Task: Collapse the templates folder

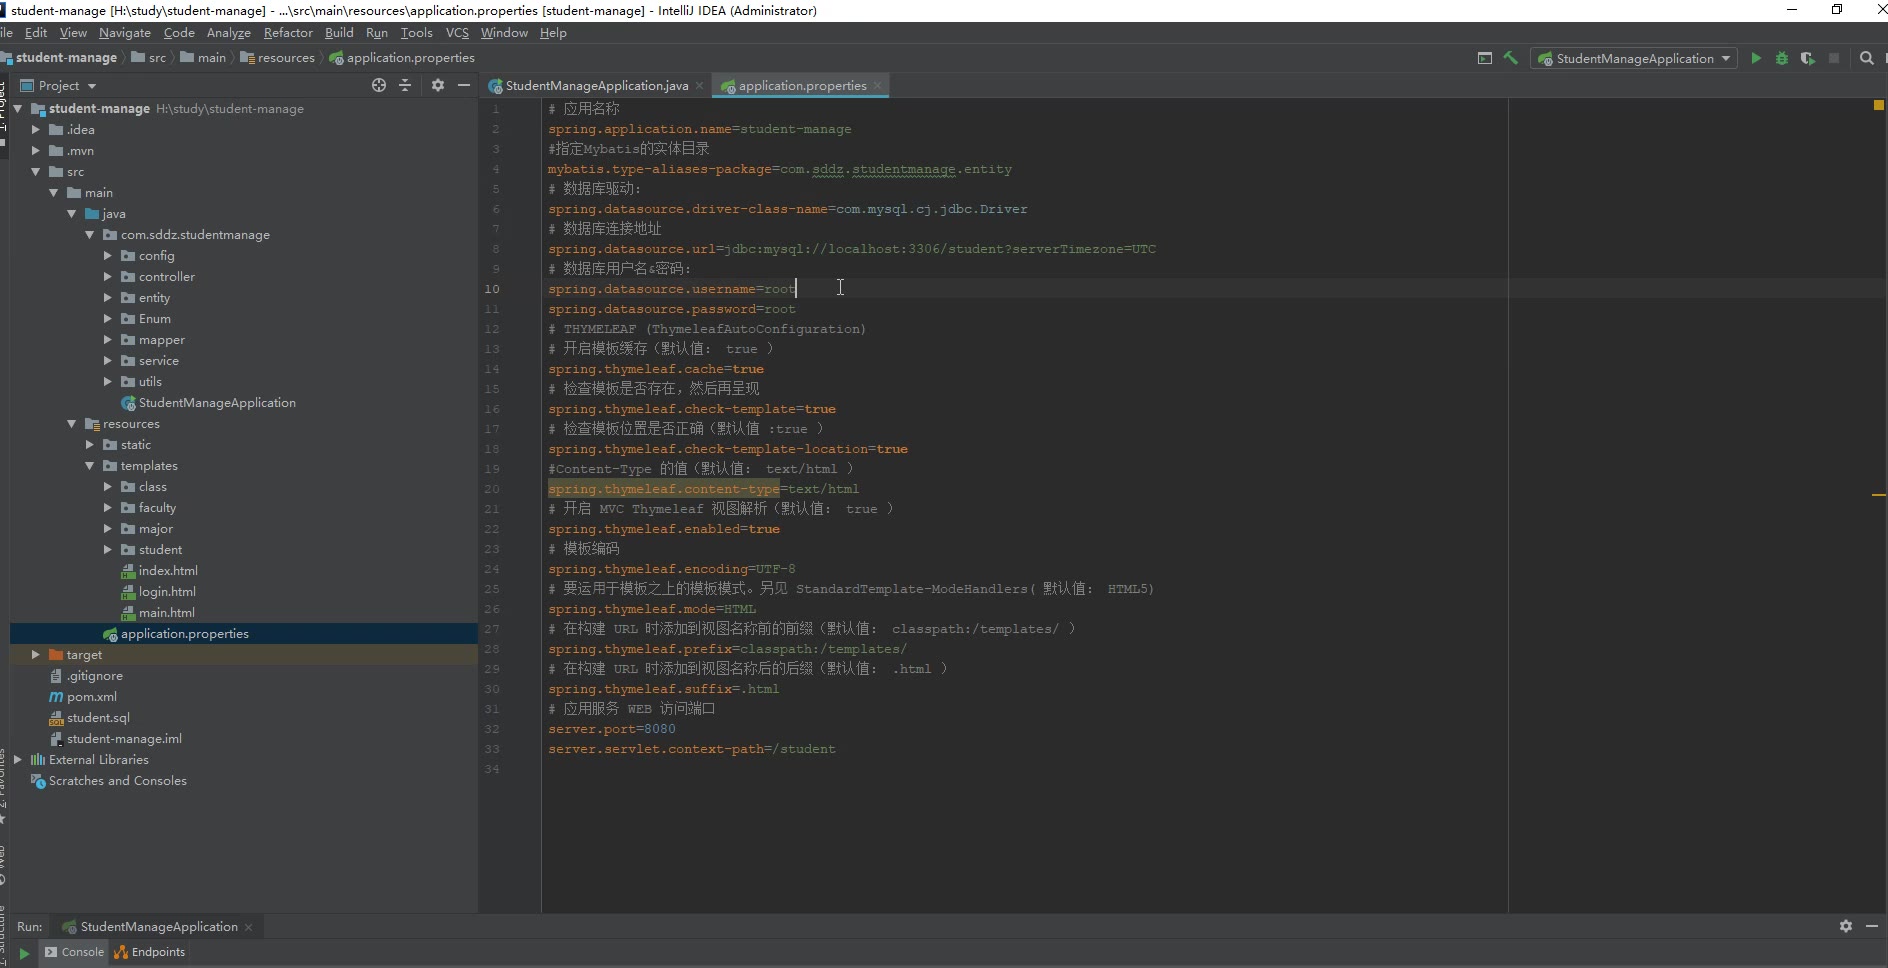Action: [x=90, y=466]
